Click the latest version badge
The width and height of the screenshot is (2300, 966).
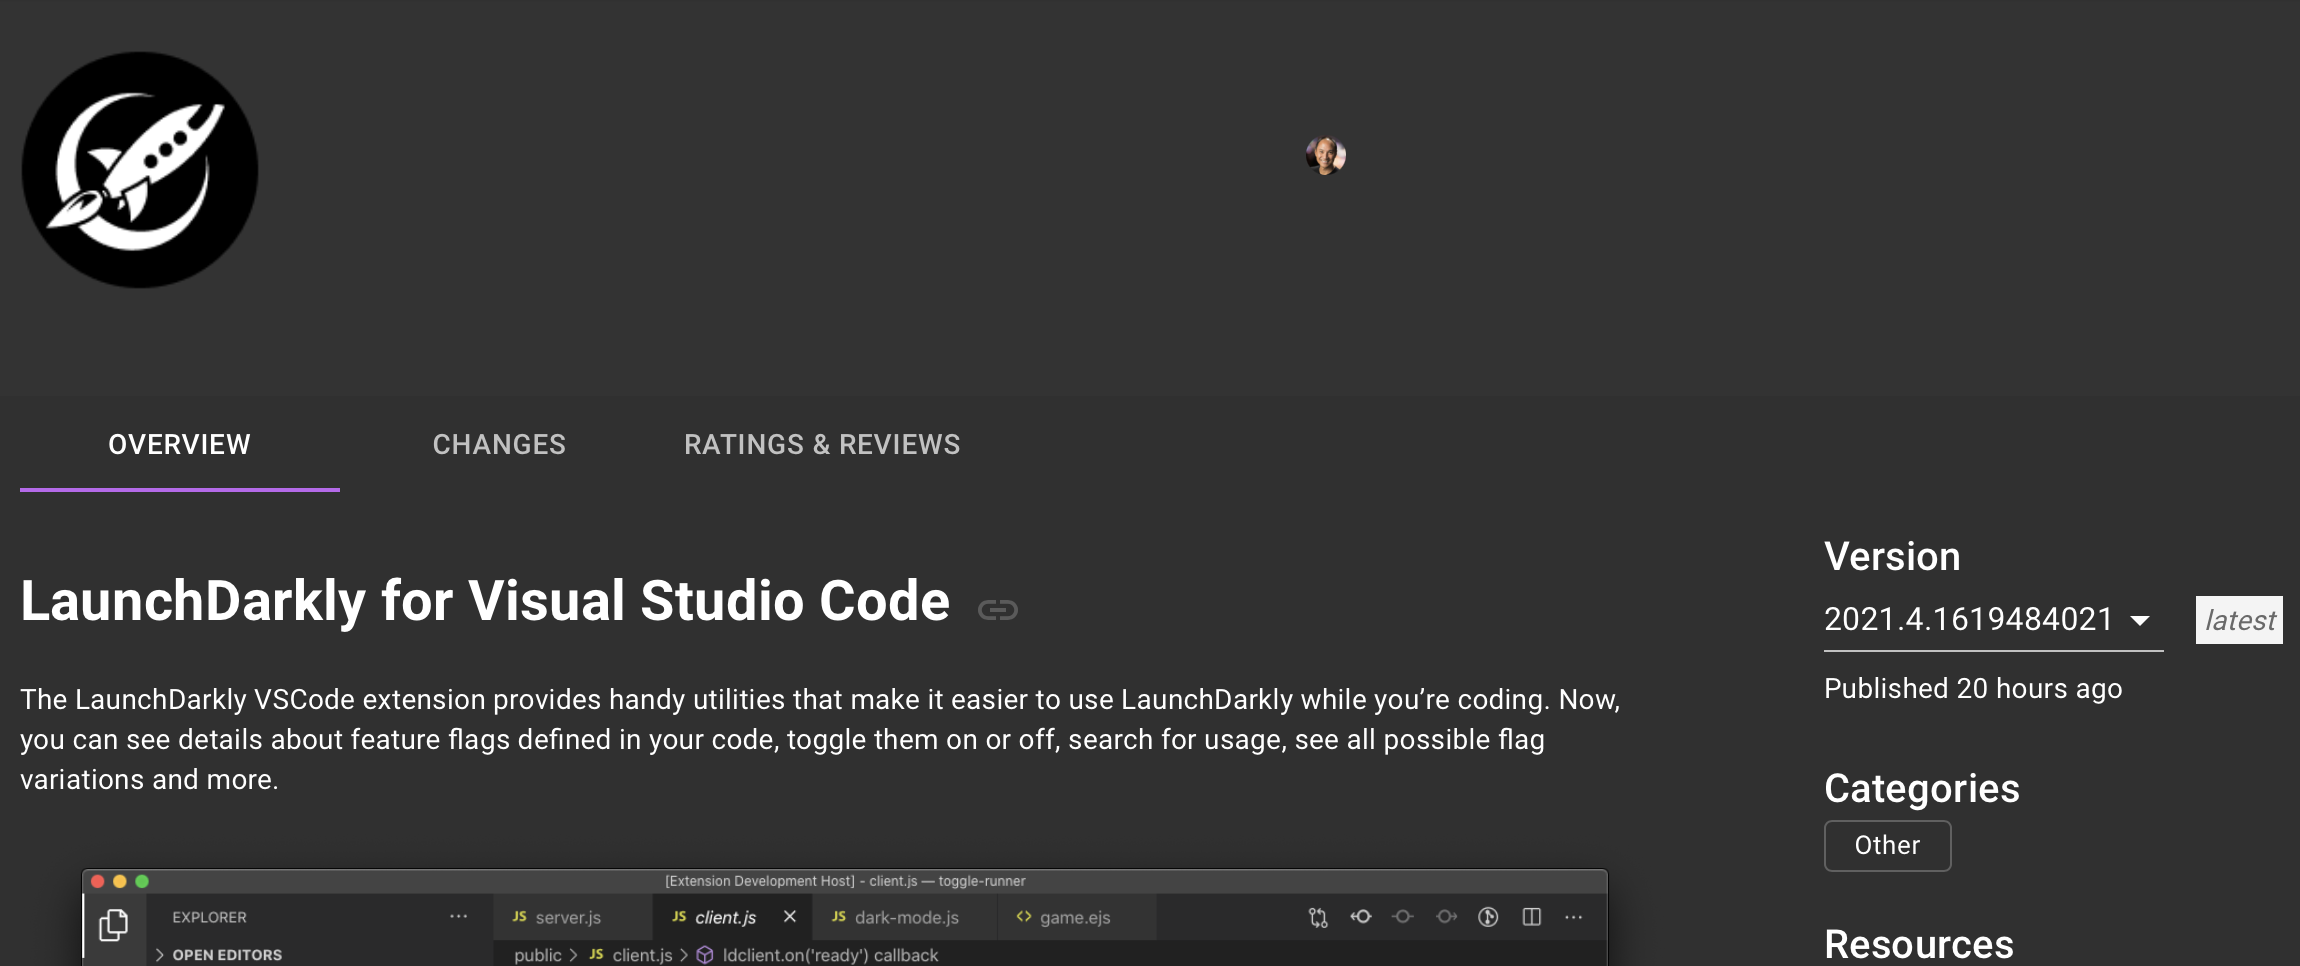pyautogui.click(x=2239, y=620)
